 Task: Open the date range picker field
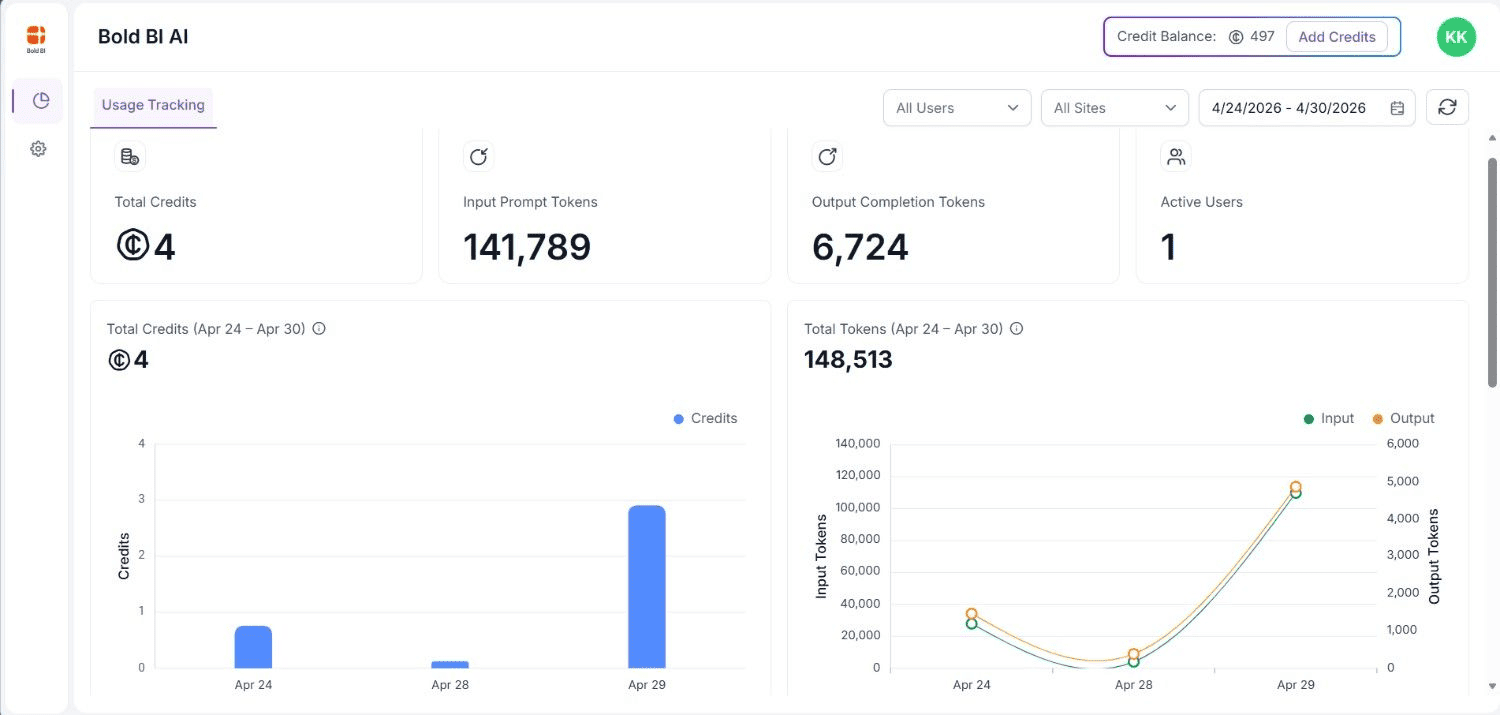click(1307, 108)
